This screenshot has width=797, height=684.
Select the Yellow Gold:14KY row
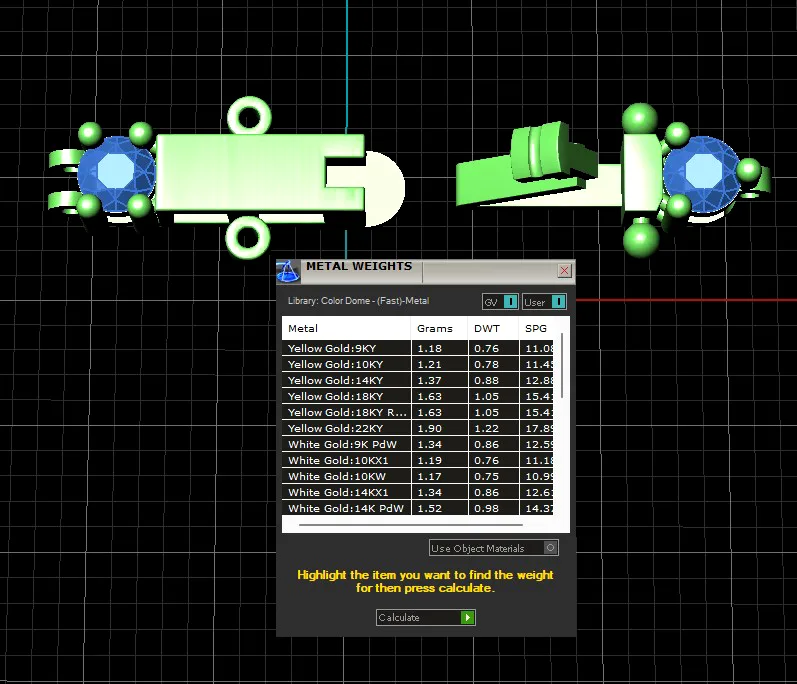pos(417,380)
